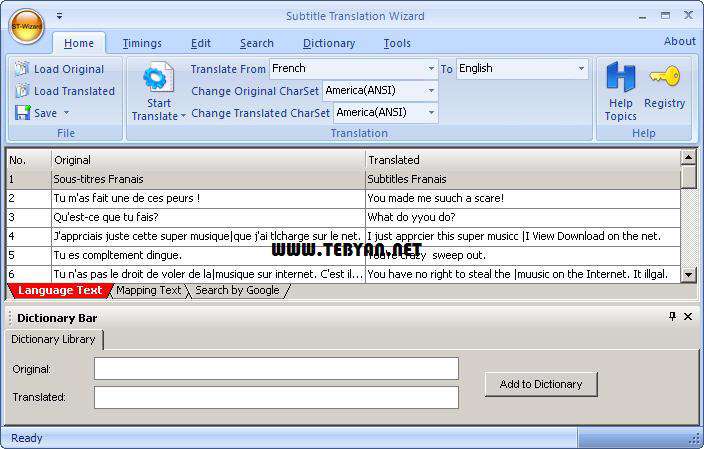
Task: Click the Save floppy disk icon
Action: (x=22, y=112)
